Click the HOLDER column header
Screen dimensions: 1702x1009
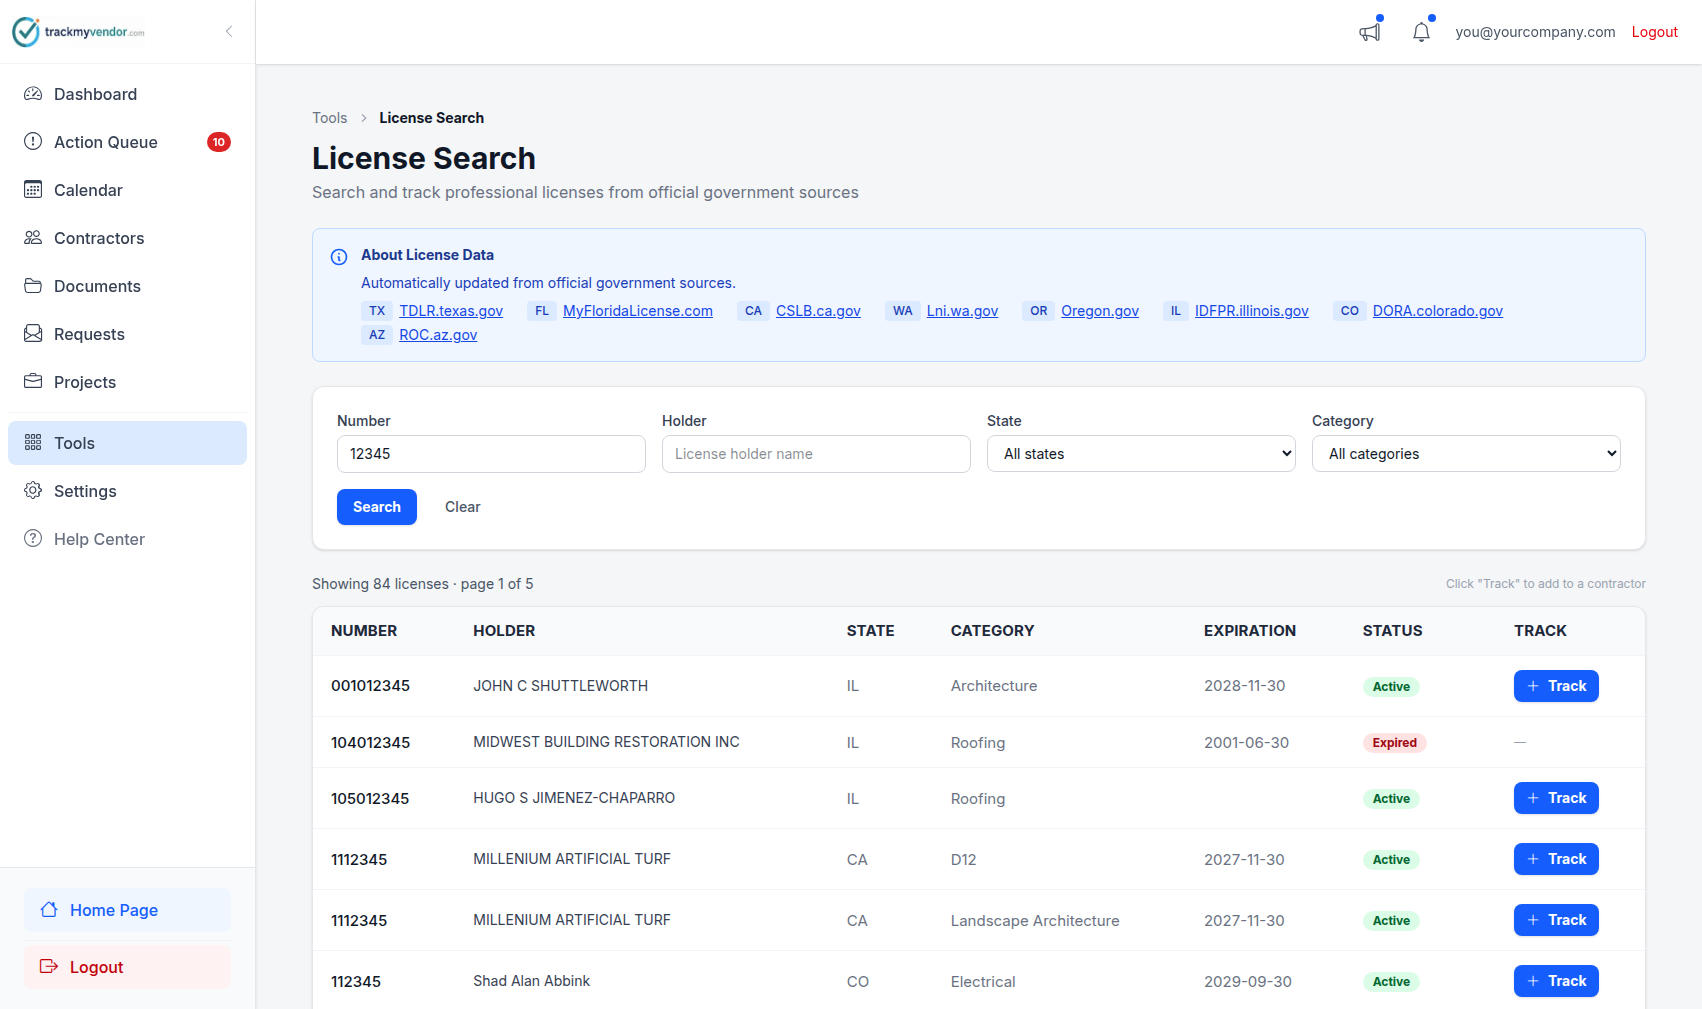pyautogui.click(x=504, y=631)
